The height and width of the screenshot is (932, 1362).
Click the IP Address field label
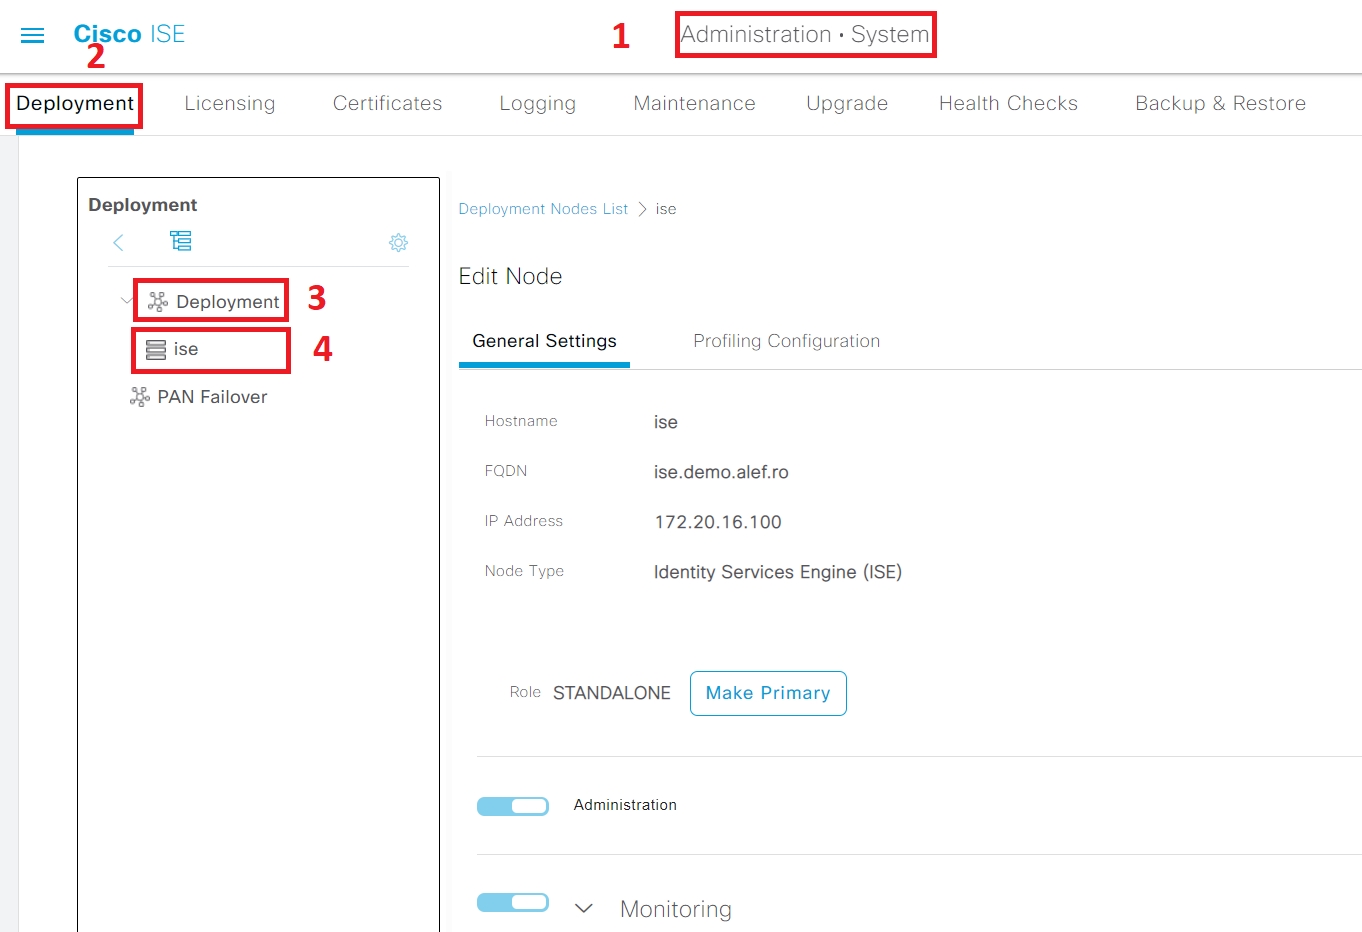pyautogui.click(x=524, y=521)
